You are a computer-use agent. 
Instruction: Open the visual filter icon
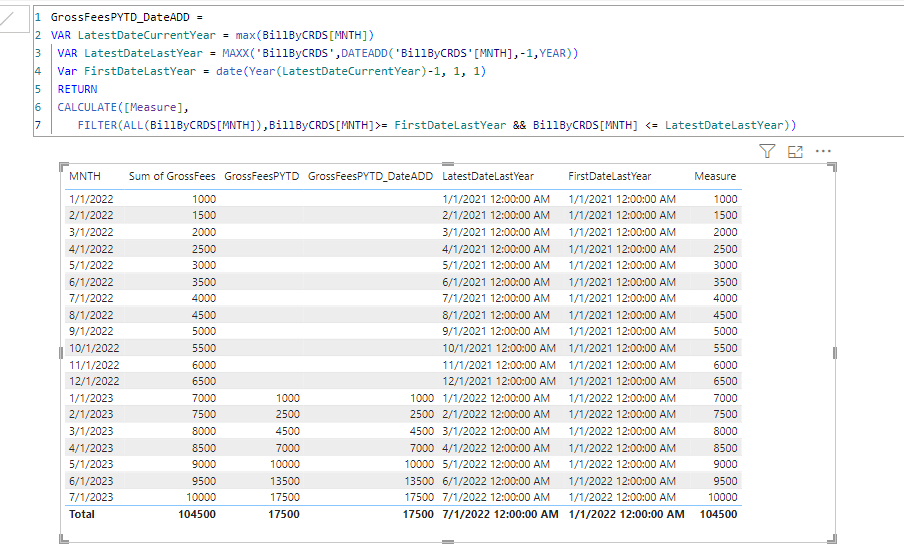pyautogui.click(x=767, y=152)
